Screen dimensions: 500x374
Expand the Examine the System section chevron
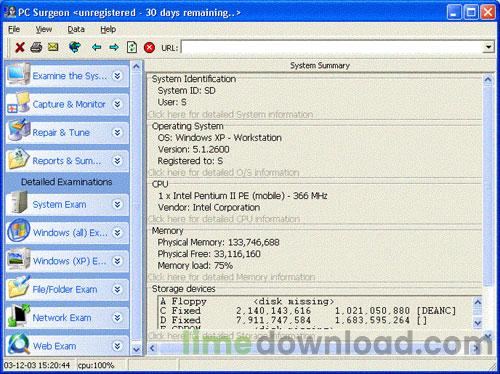pos(117,76)
